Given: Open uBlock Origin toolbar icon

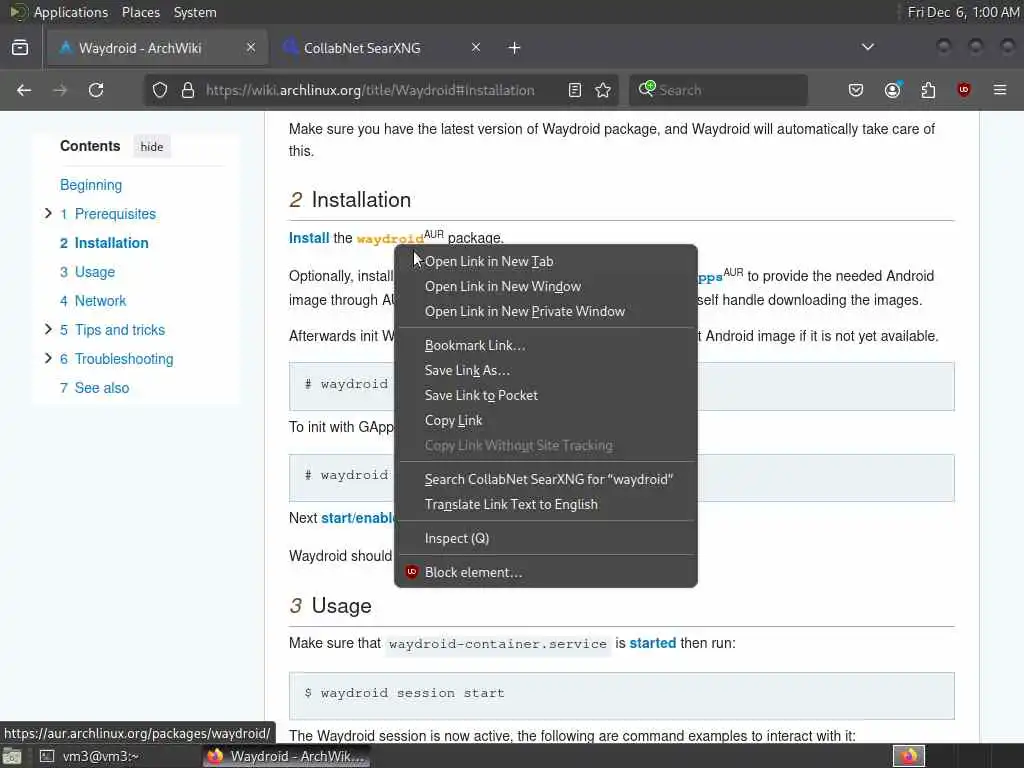Looking at the screenshot, I should (x=964, y=90).
